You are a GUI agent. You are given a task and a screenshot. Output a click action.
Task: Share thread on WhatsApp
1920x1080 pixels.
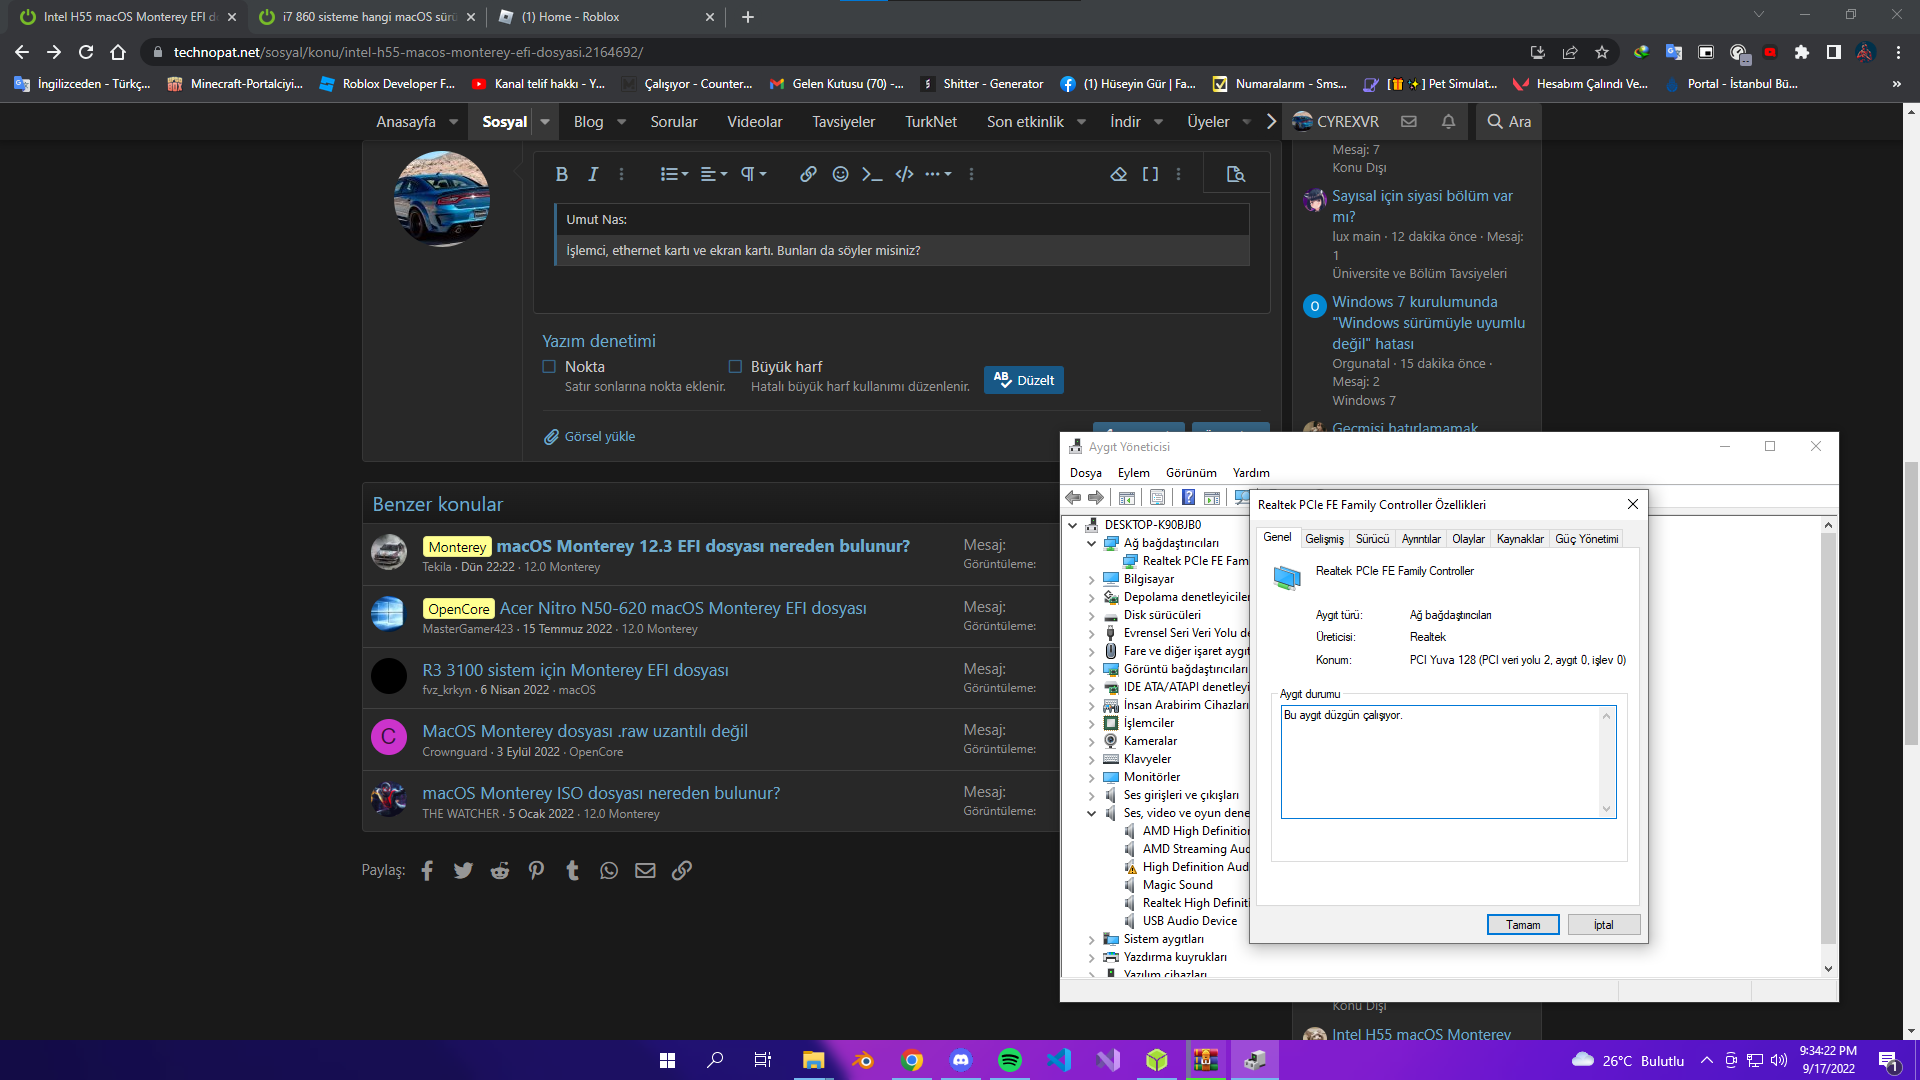click(609, 871)
